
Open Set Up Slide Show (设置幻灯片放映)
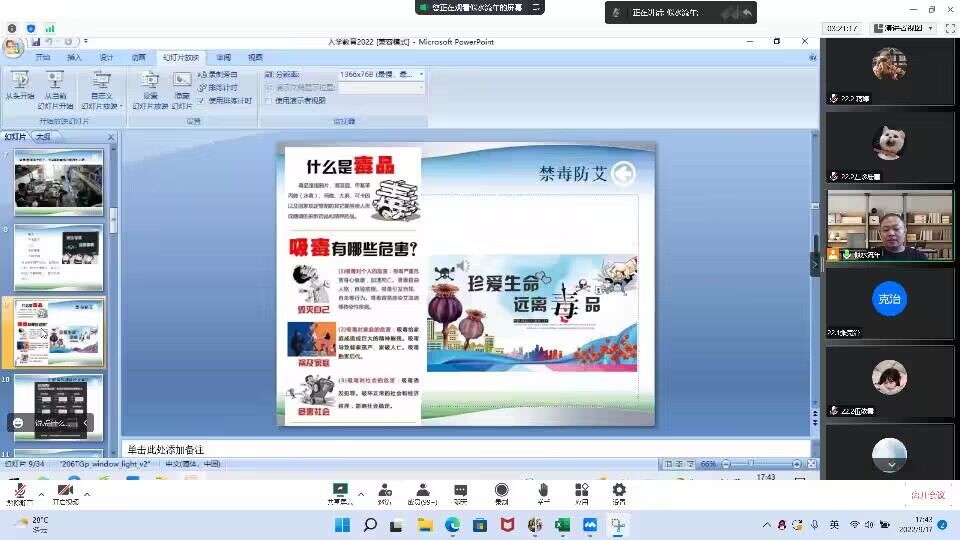pyautogui.click(x=150, y=85)
